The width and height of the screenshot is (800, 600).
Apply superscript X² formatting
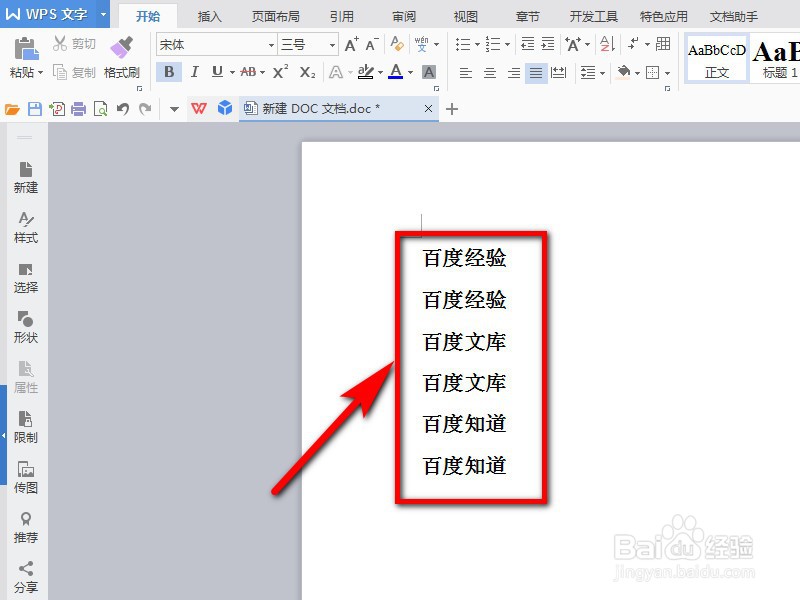[280, 72]
